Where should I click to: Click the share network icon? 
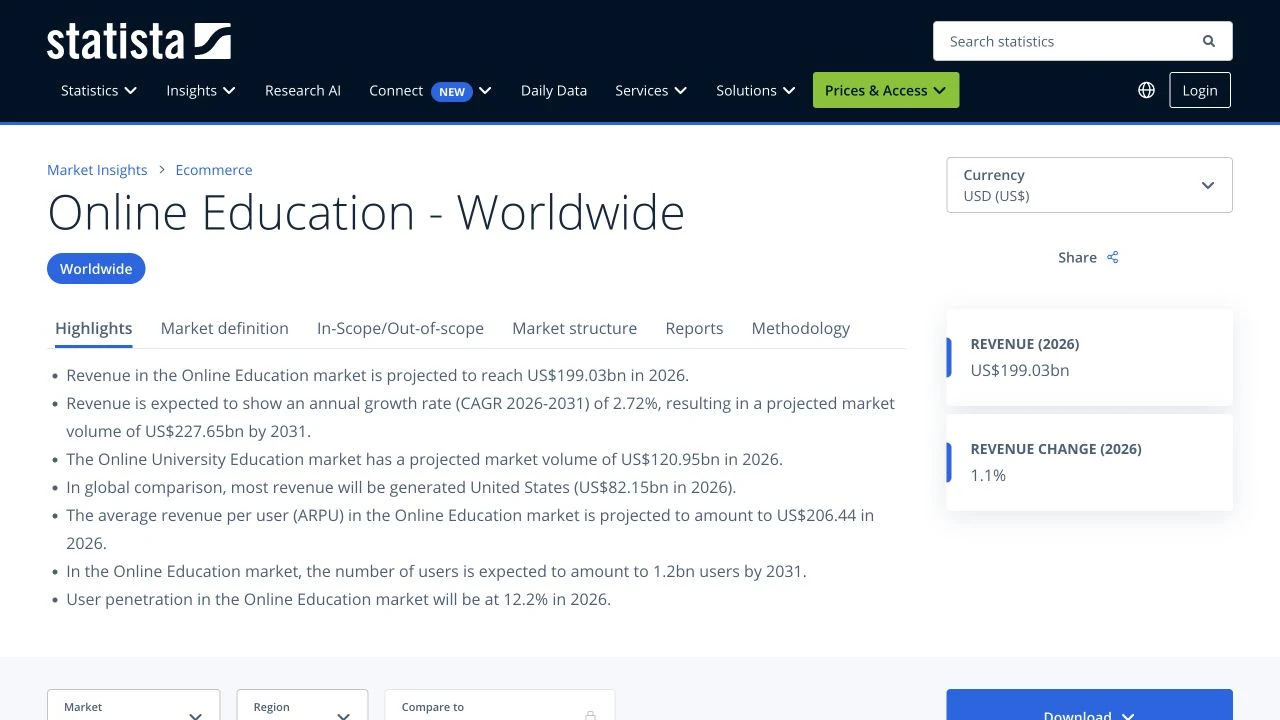[1113, 257]
